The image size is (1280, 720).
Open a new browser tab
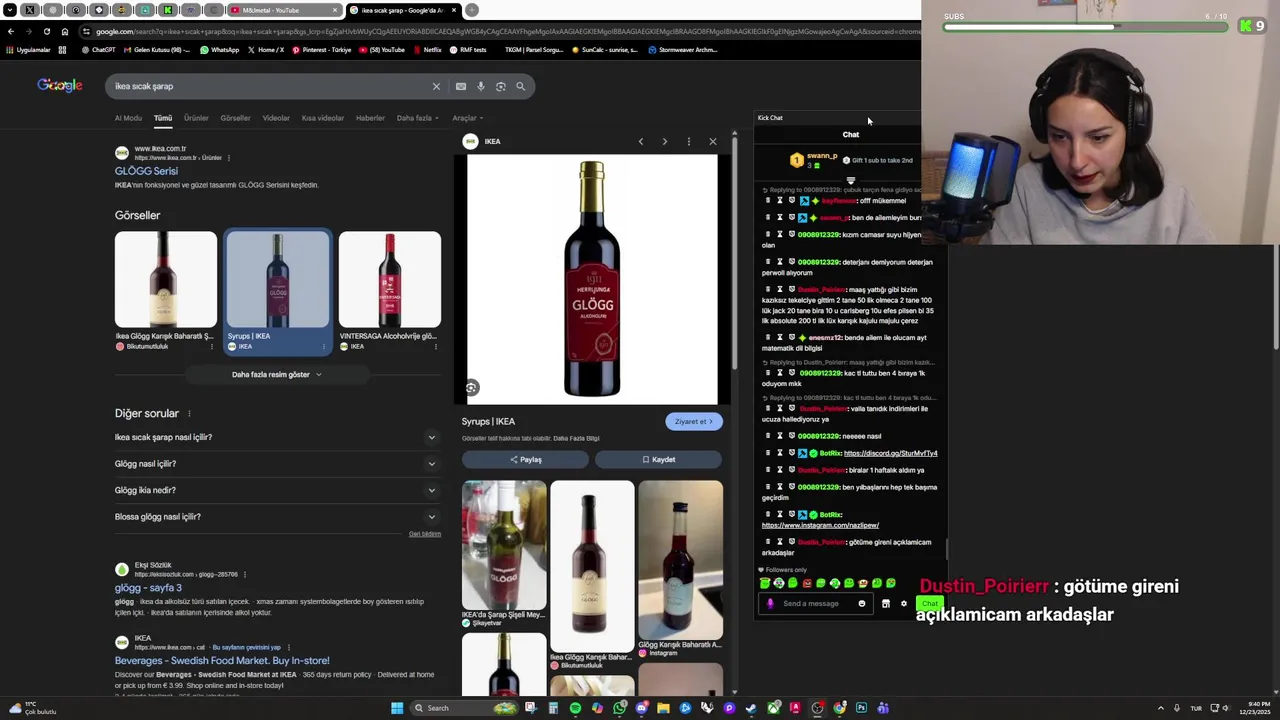pyautogui.click(x=472, y=10)
